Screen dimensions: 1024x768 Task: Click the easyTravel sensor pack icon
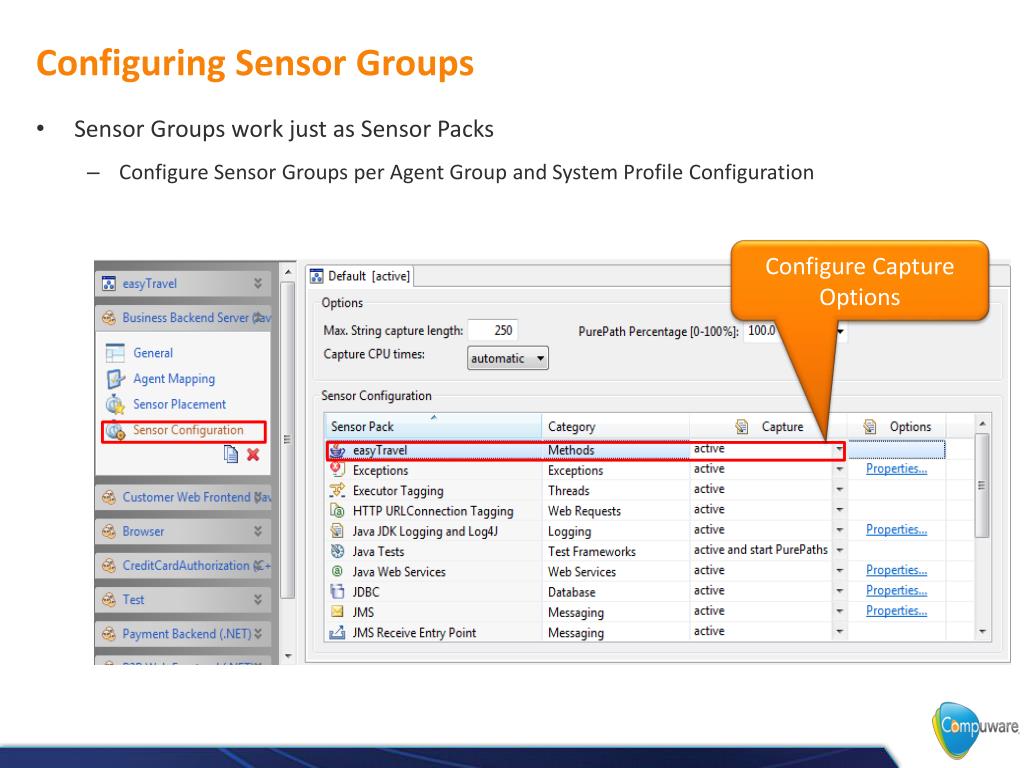[x=337, y=451]
